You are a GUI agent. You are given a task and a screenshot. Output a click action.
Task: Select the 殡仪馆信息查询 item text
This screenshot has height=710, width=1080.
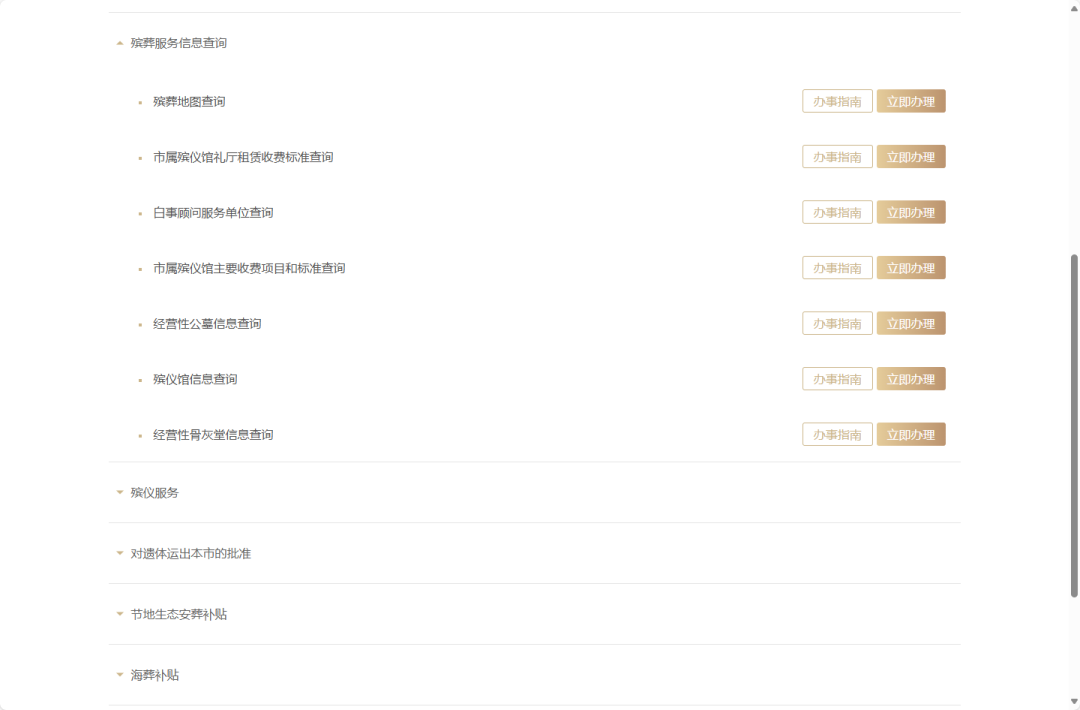[195, 379]
